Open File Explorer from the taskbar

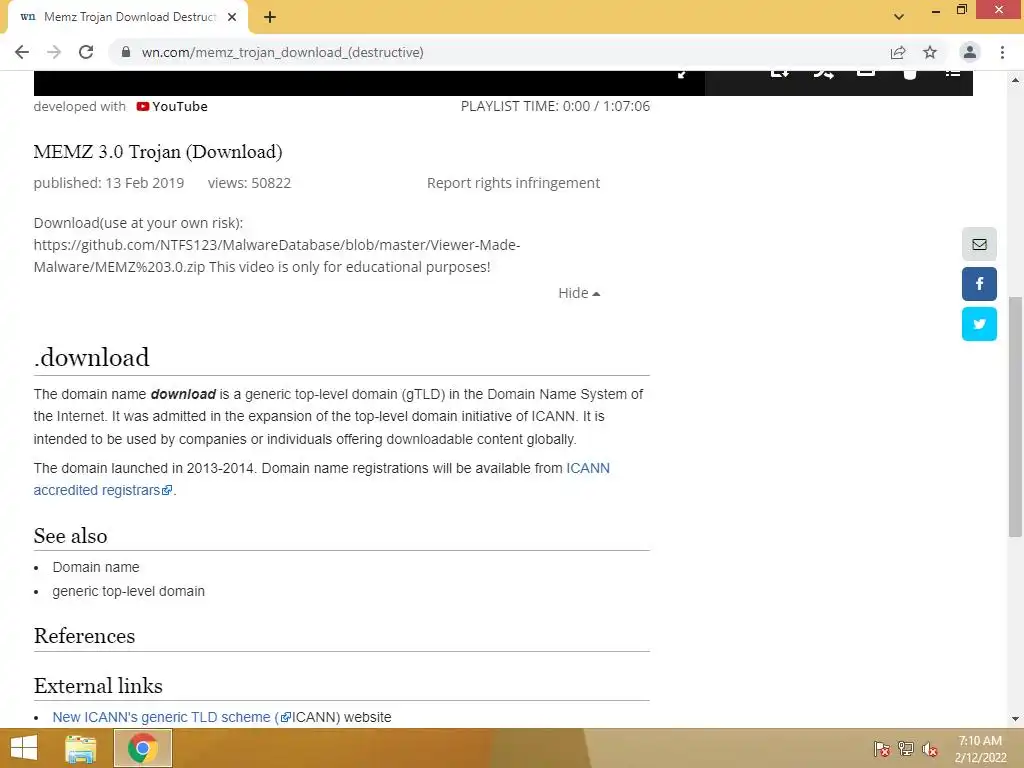coord(81,748)
